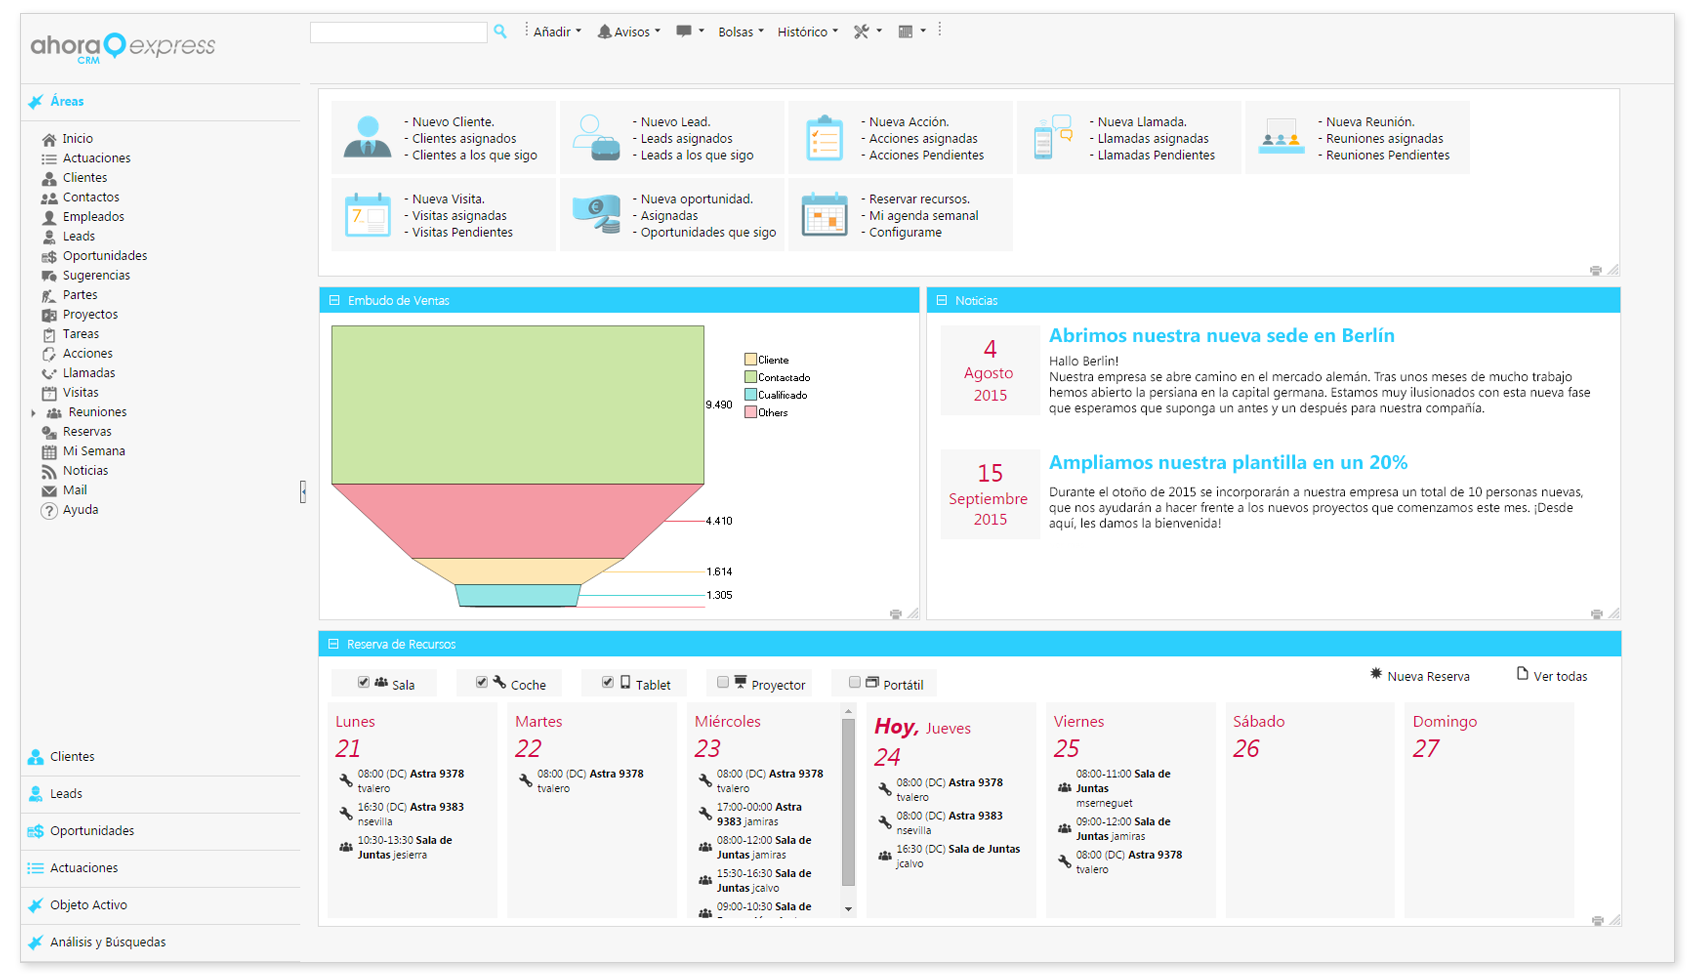The height and width of the screenshot is (974, 1695).
Task: Open the Añadir dropdown menu
Action: [557, 32]
